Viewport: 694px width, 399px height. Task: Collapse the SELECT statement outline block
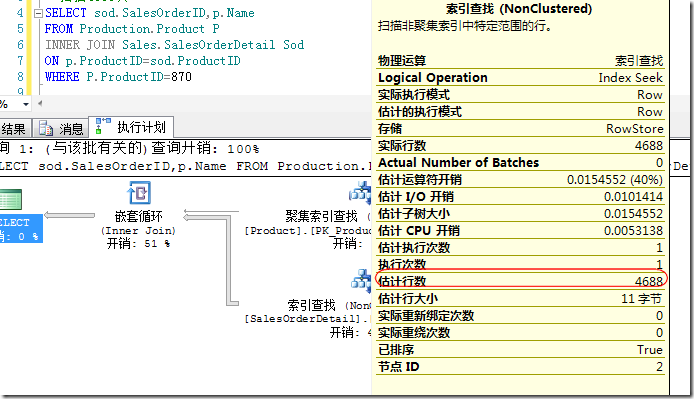pyautogui.click(x=38, y=13)
